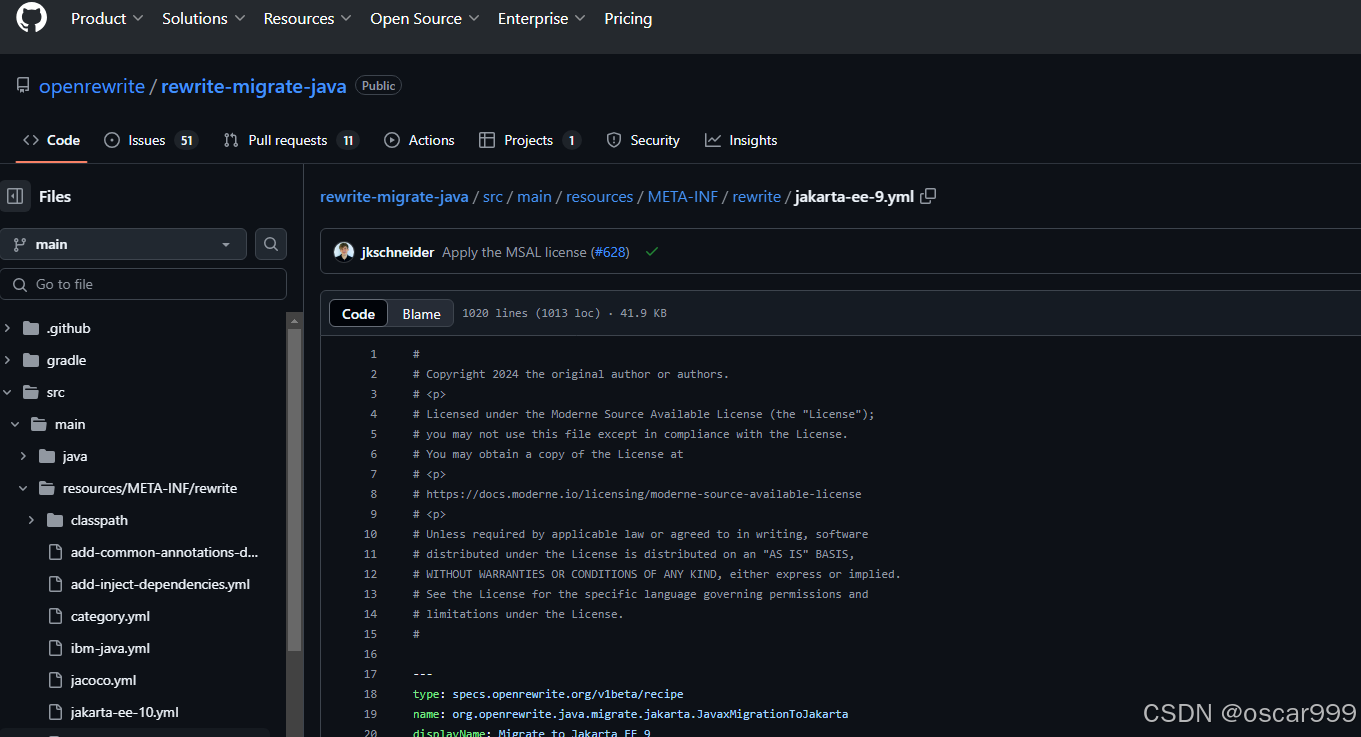Select the Code tab
1361x737 pixels.
[51, 140]
